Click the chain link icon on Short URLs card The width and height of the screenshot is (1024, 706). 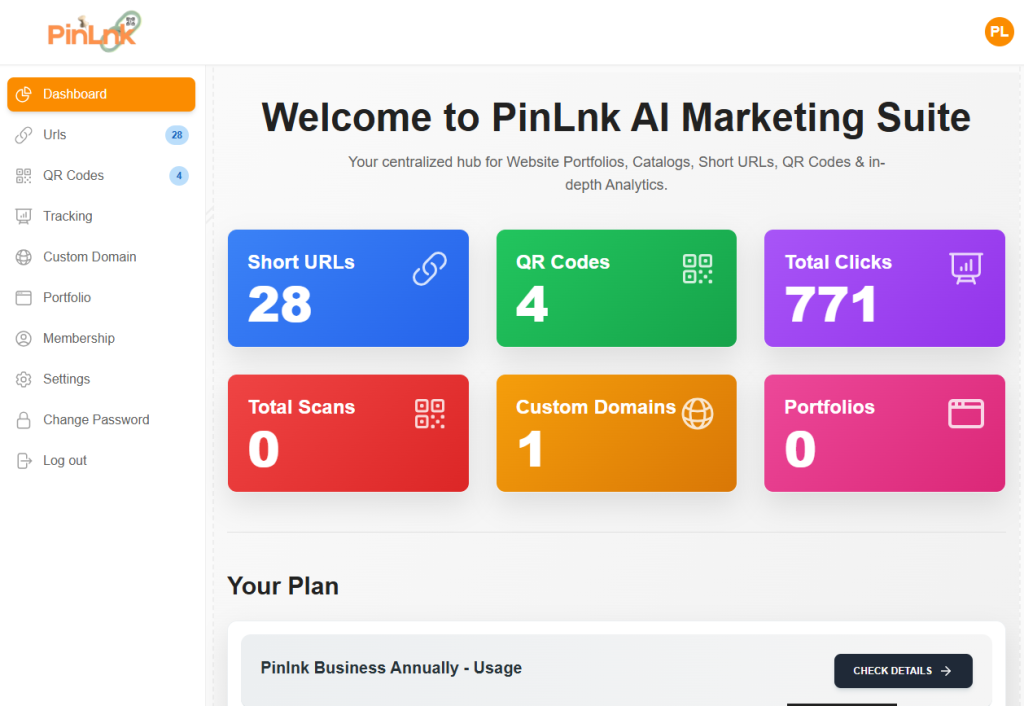tap(430, 268)
